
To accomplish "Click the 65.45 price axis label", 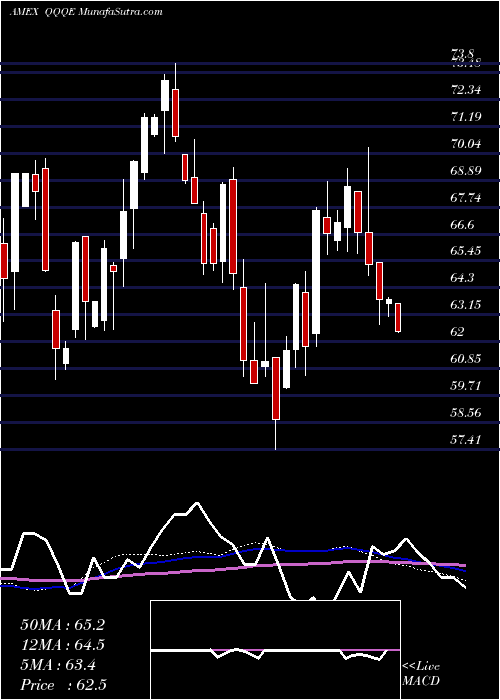I will (466, 251).
